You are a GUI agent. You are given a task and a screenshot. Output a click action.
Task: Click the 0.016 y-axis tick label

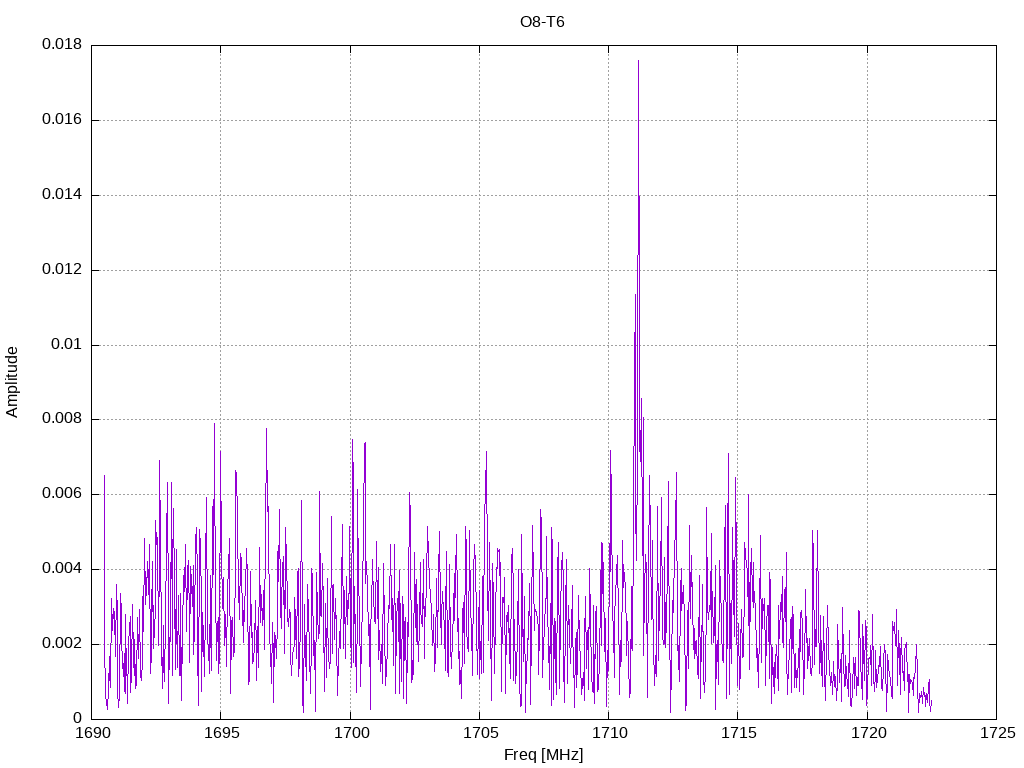click(x=62, y=120)
